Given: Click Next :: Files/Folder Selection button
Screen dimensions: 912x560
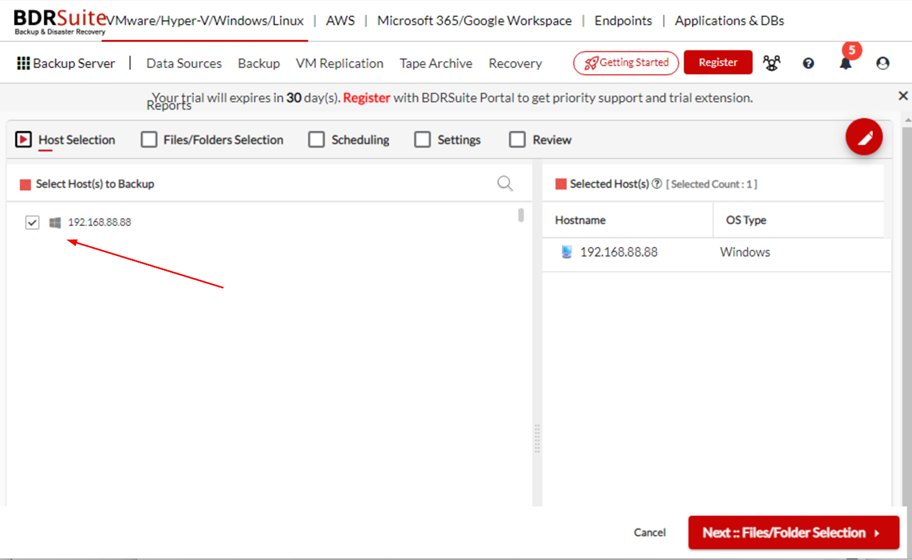Looking at the screenshot, I should pyautogui.click(x=794, y=533).
